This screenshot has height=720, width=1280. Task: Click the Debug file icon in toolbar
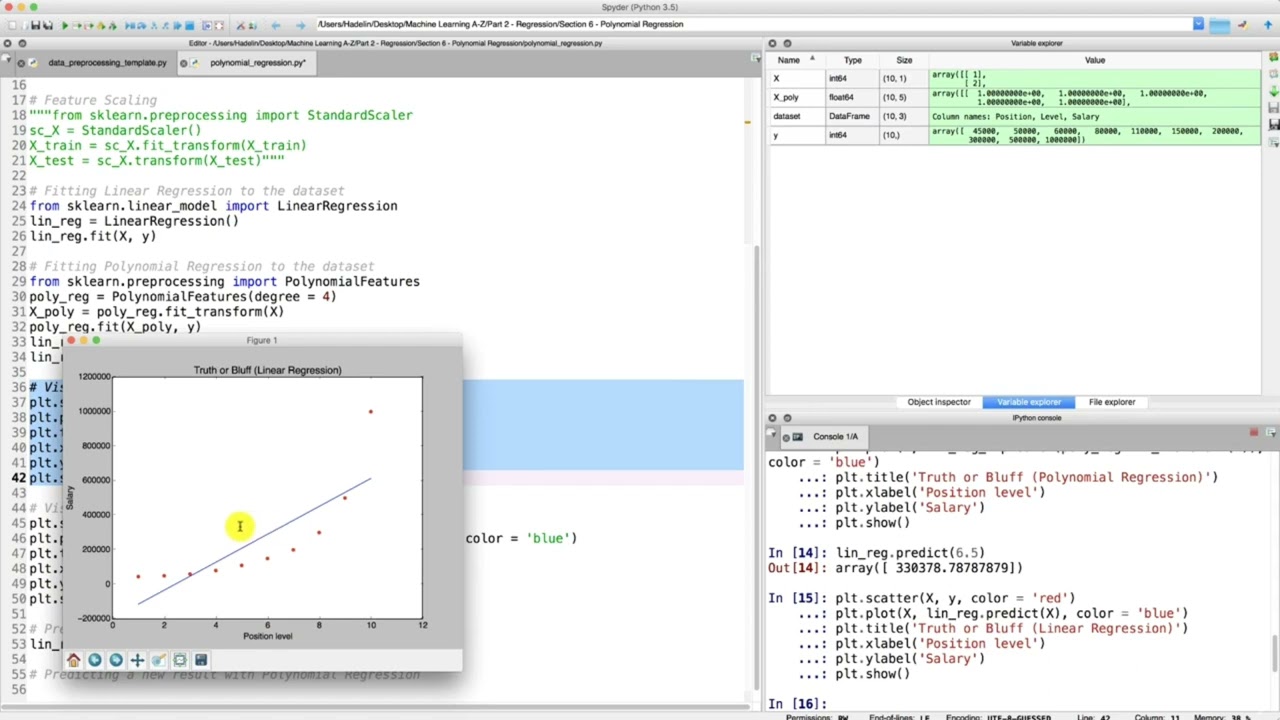pyautogui.click(x=130, y=25)
